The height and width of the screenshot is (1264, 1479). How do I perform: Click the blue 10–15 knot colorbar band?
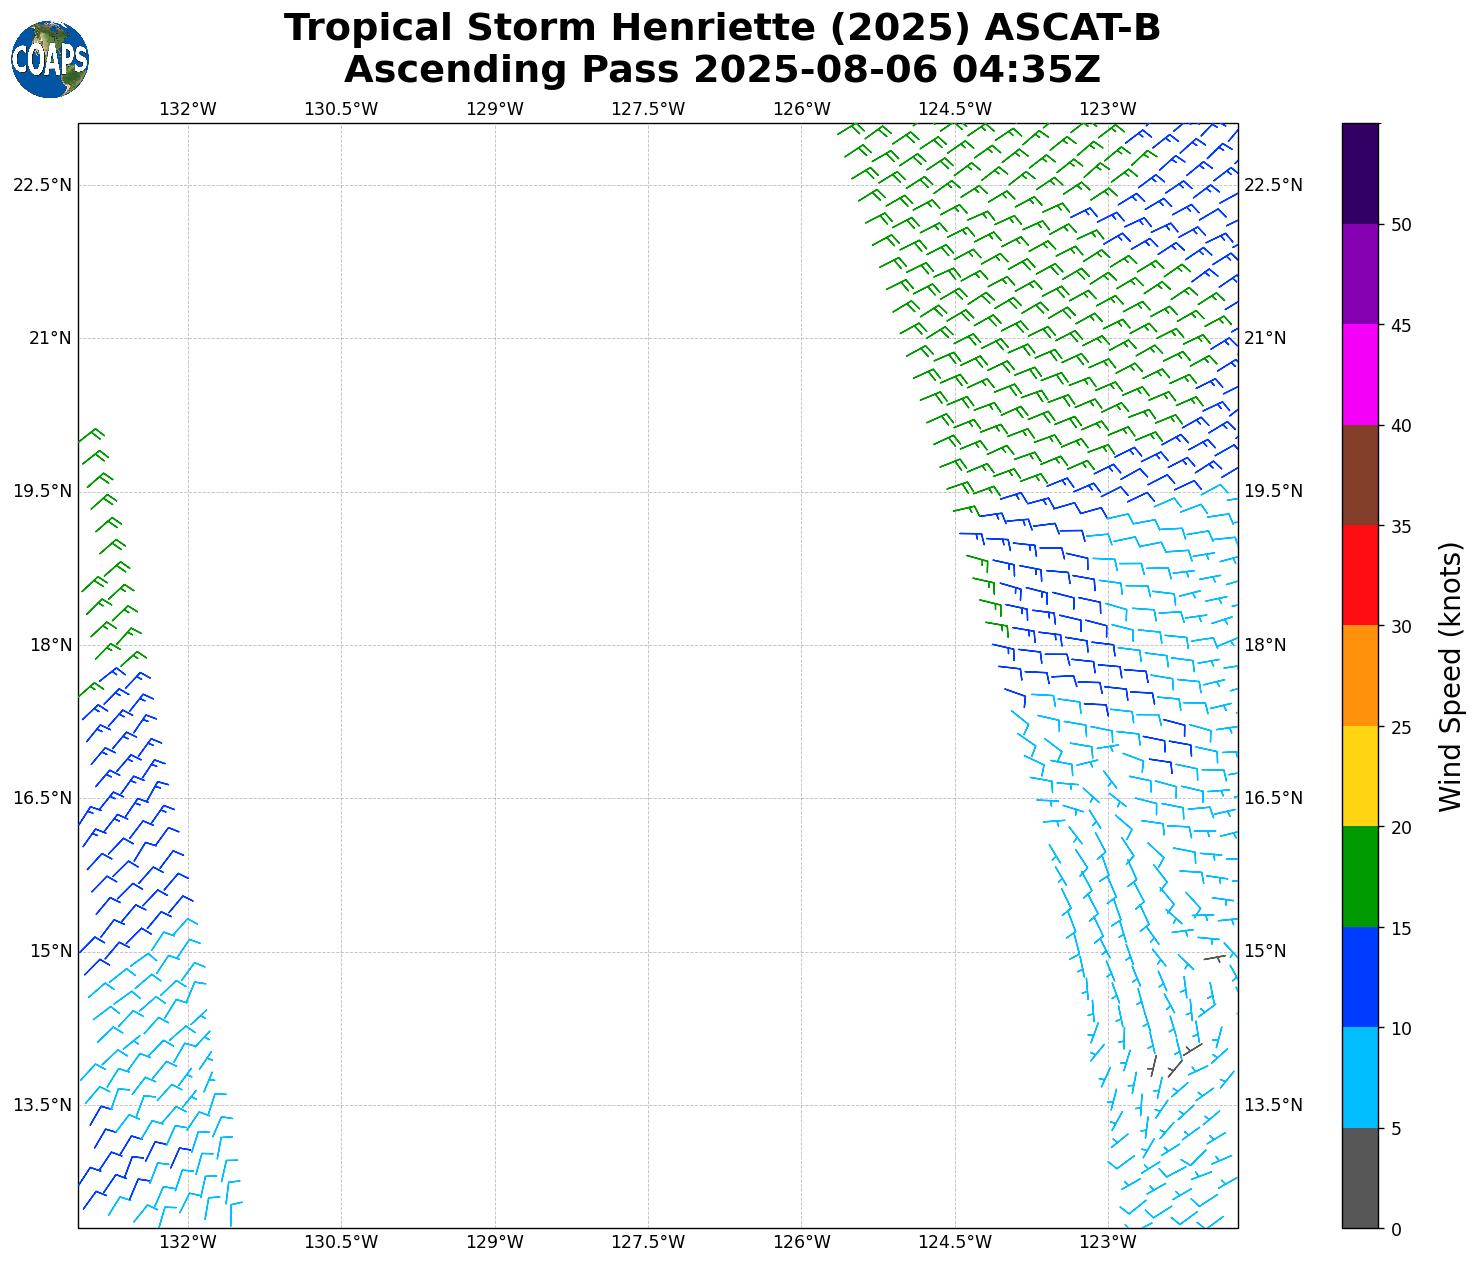click(1360, 977)
